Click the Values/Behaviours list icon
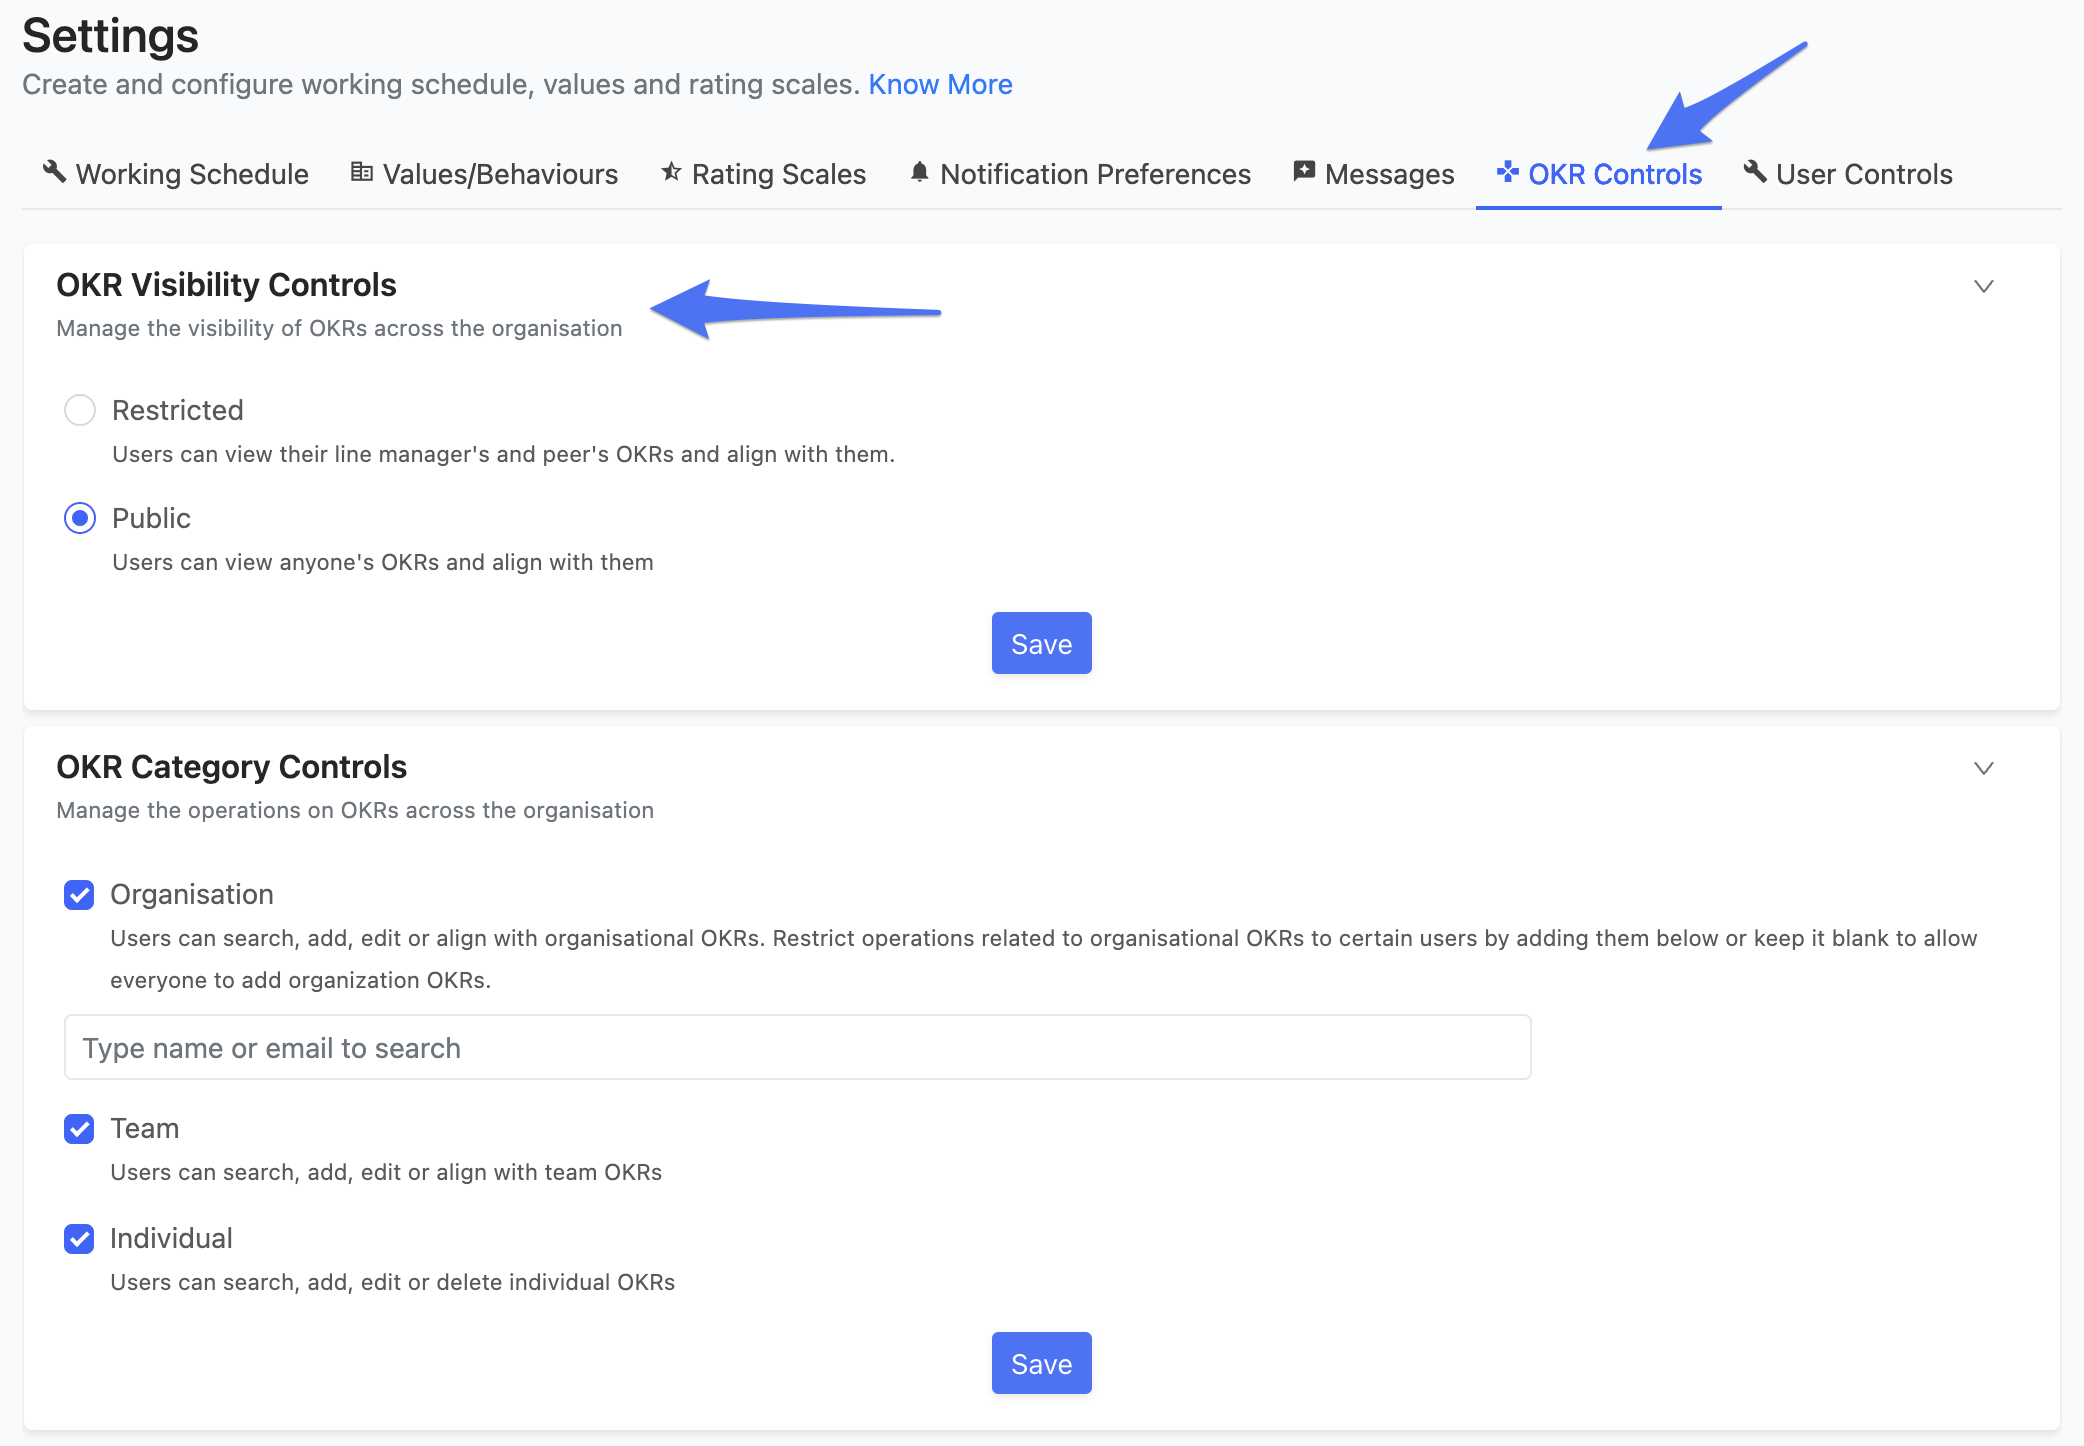Image resolution: width=2084 pixels, height=1446 pixels. [x=361, y=172]
